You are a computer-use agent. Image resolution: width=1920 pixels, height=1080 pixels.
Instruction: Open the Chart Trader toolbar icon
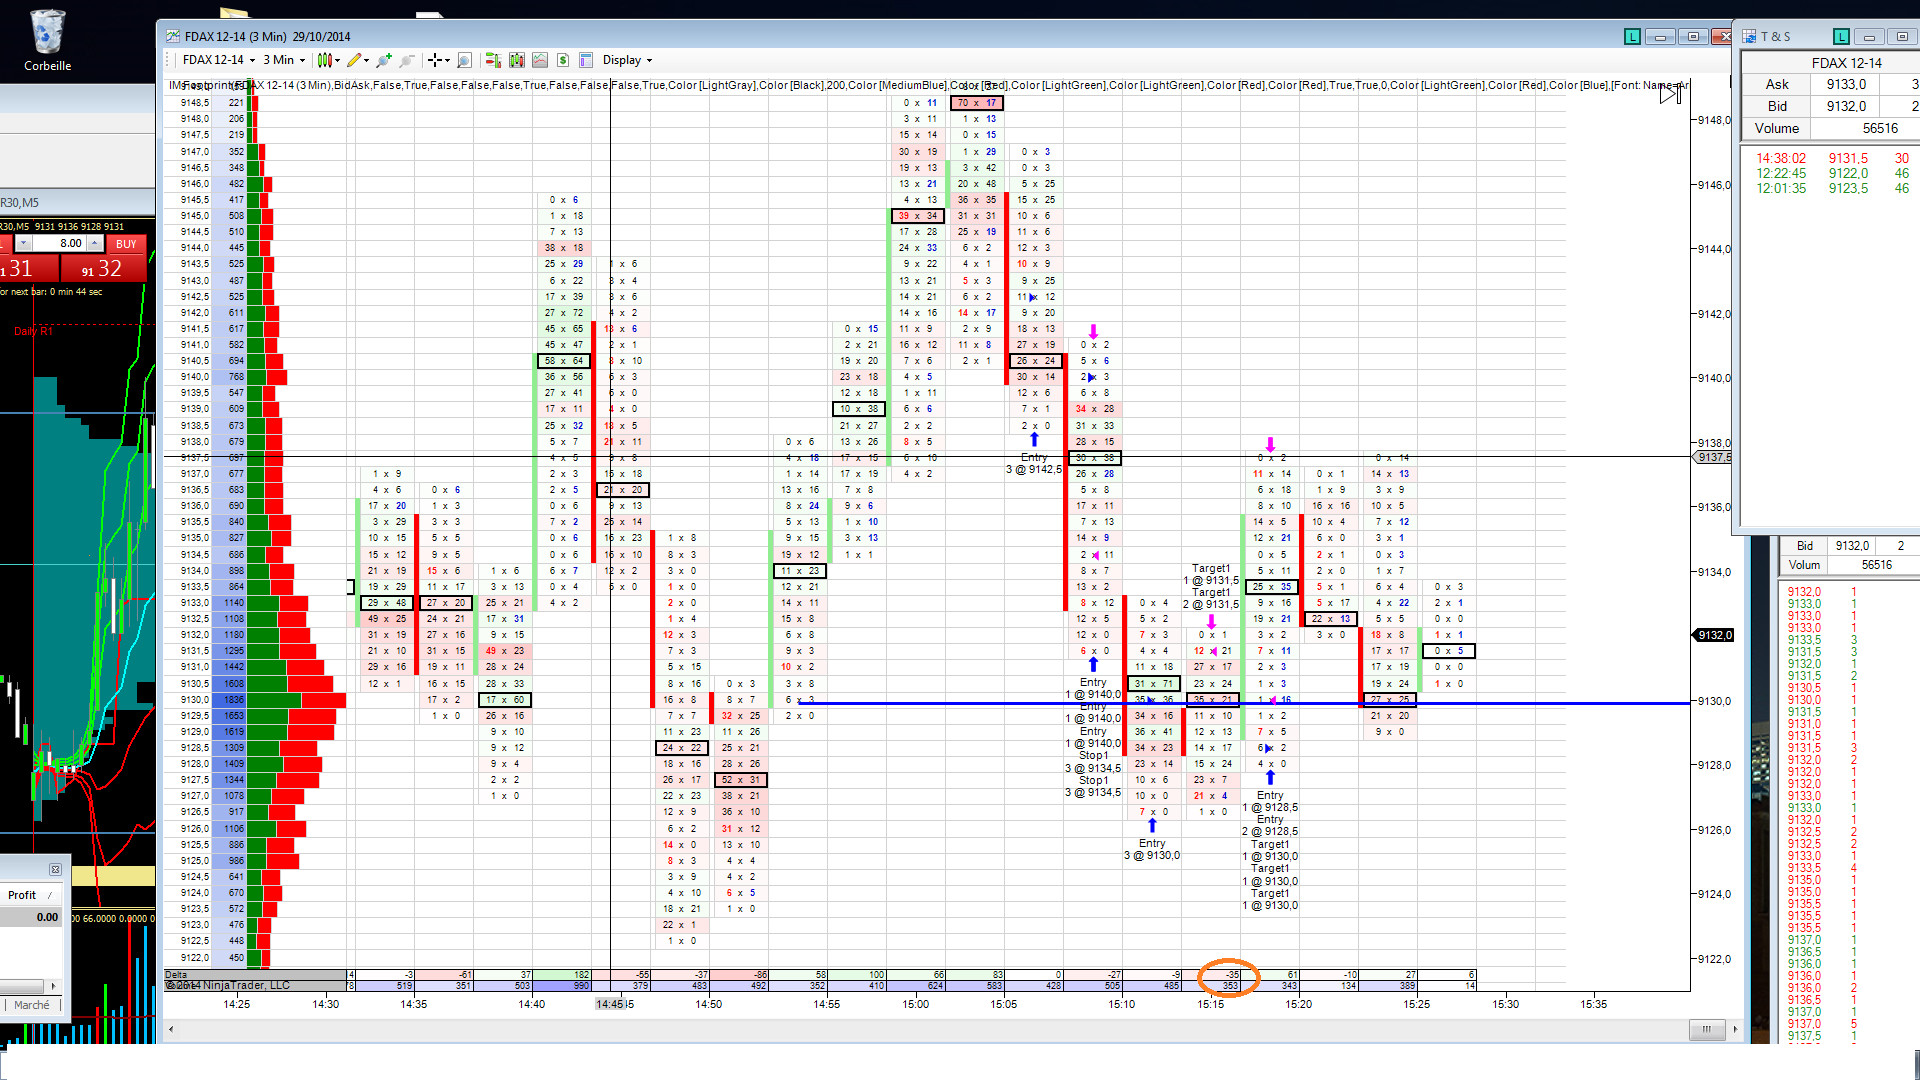tap(493, 60)
